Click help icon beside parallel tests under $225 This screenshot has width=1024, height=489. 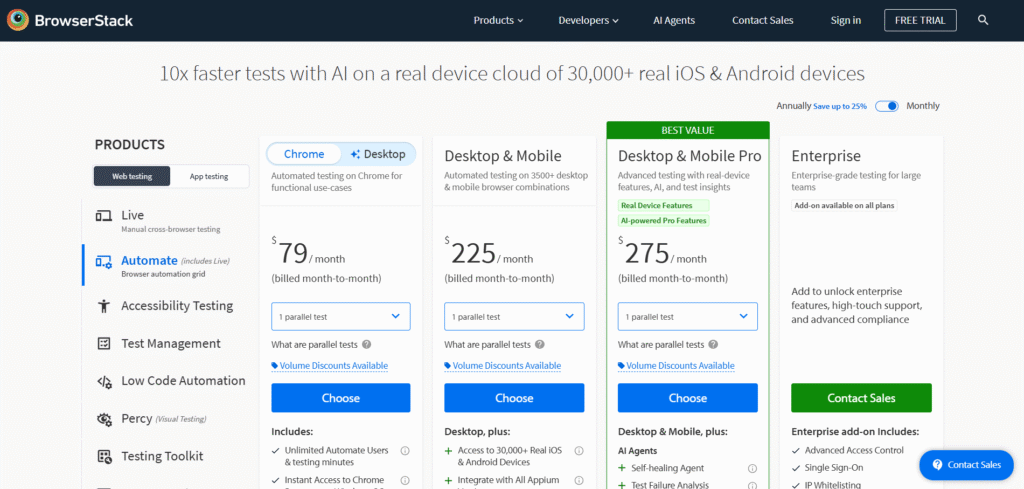[540, 345]
